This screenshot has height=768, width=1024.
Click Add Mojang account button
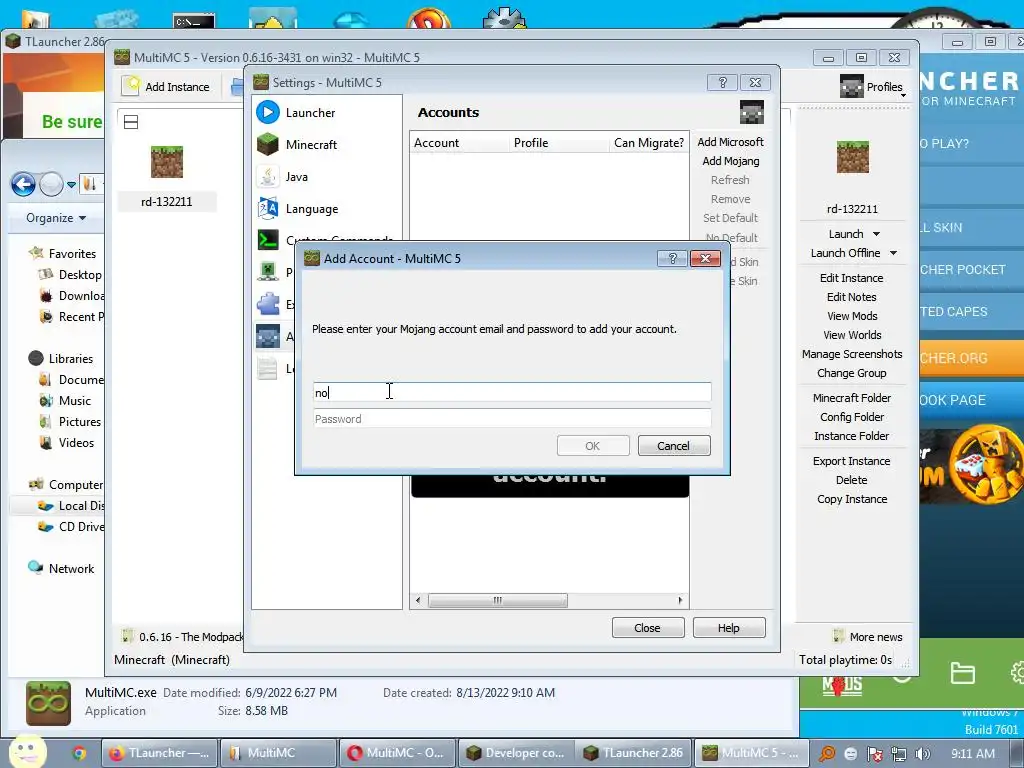pyautogui.click(x=730, y=161)
